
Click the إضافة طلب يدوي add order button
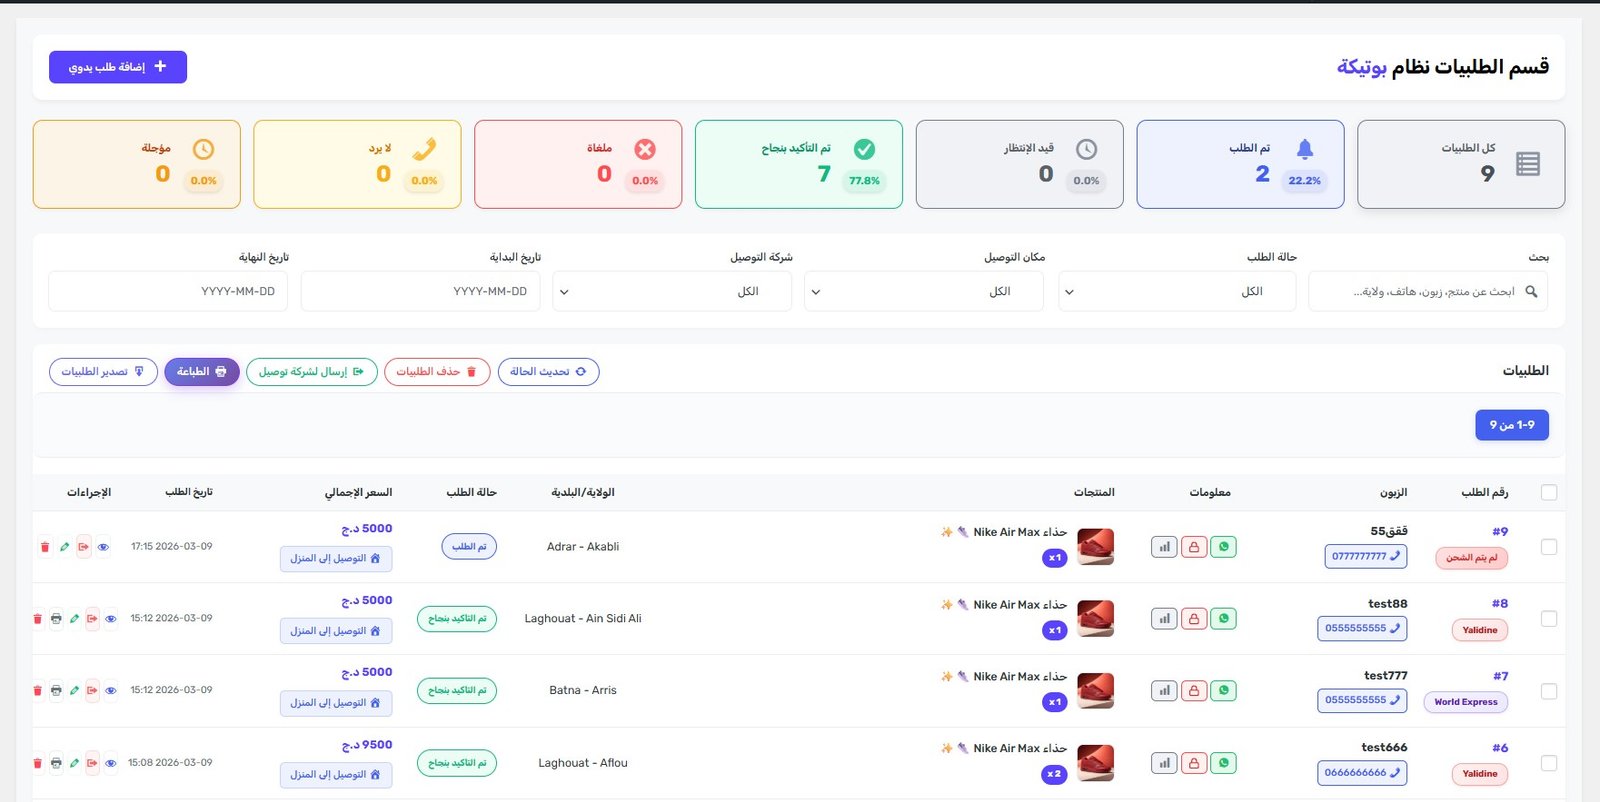(118, 67)
